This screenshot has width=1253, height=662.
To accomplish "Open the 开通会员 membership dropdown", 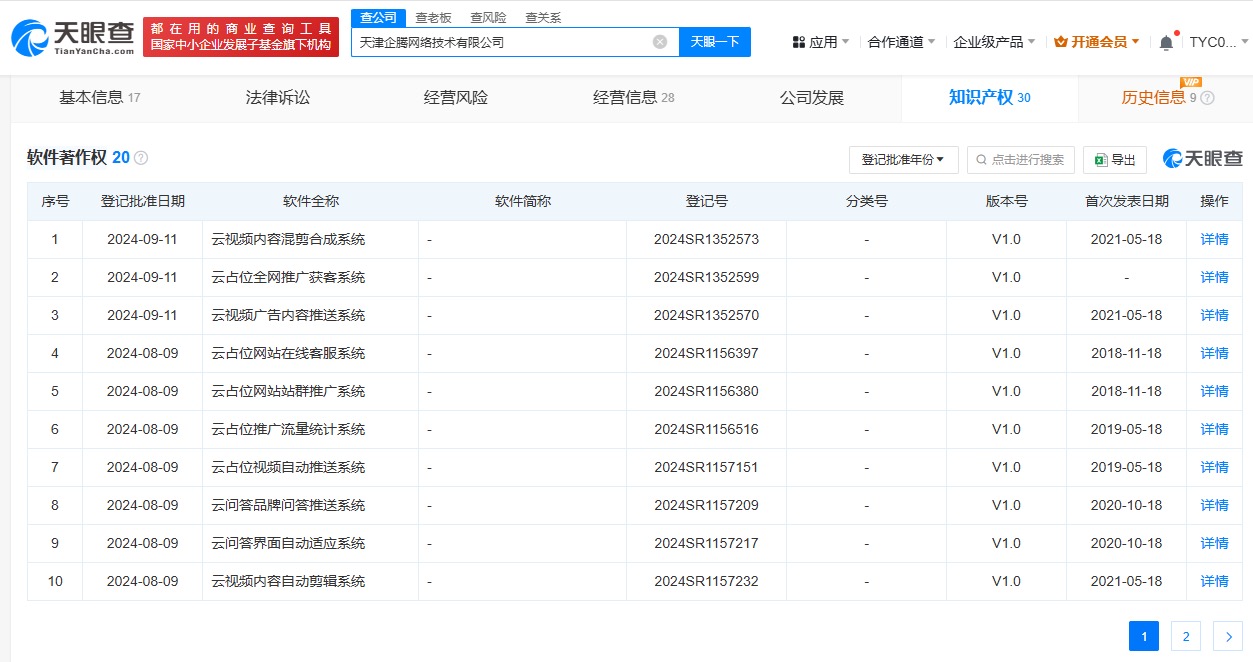I will click(x=1097, y=42).
